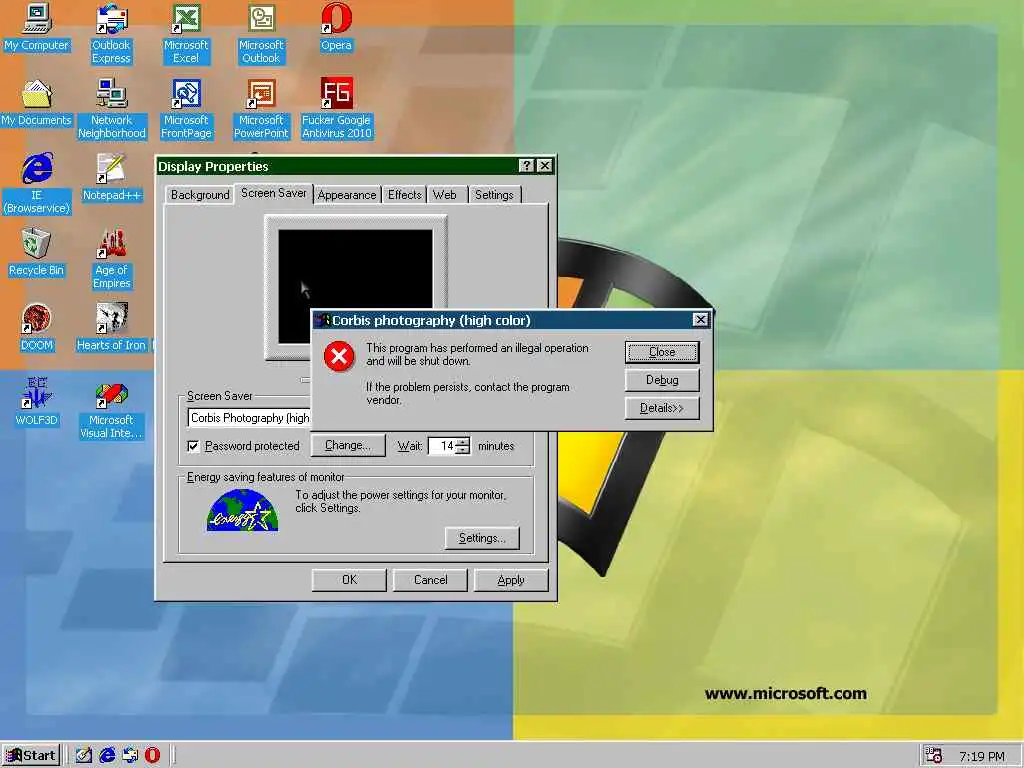Click the system tray scheduler icon
This screenshot has width=1024, height=768.
click(934, 756)
